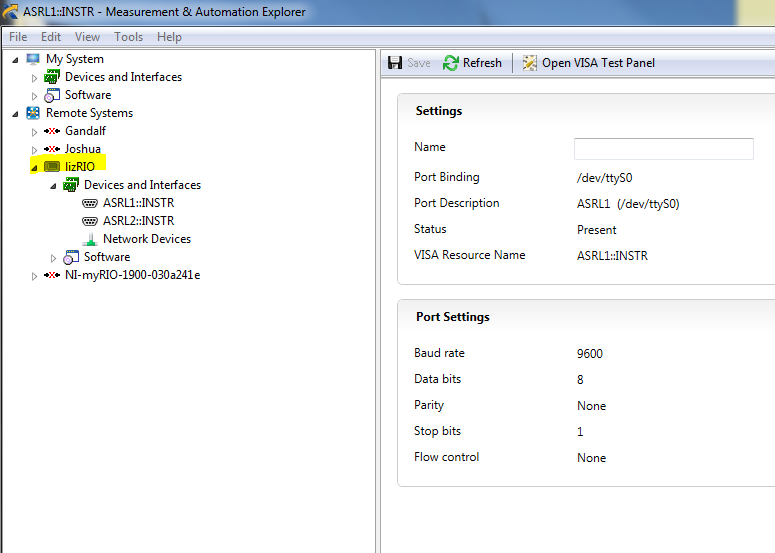The image size is (775, 553).
Task: Click the My System computer icon
Action: [33, 59]
